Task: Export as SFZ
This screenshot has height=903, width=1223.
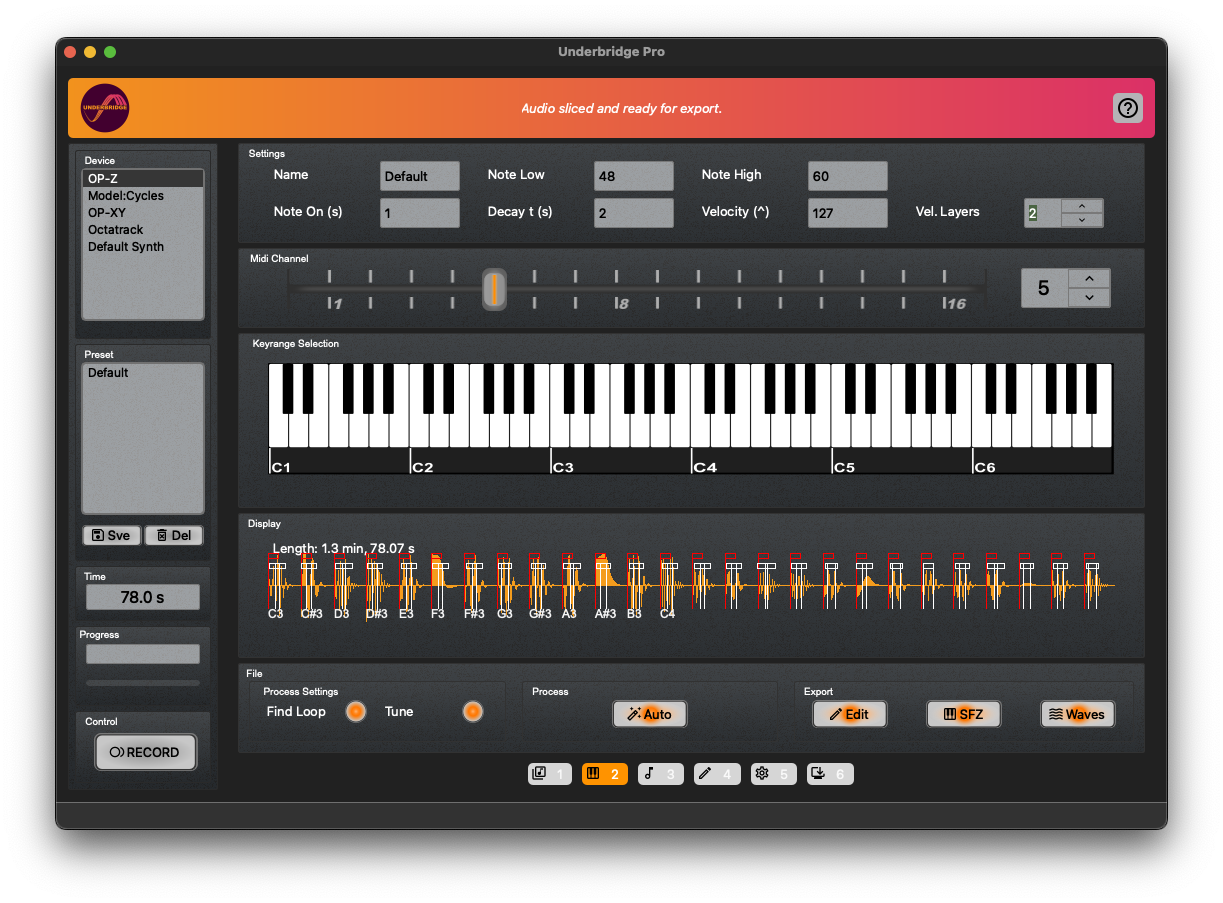Action: click(x=964, y=714)
